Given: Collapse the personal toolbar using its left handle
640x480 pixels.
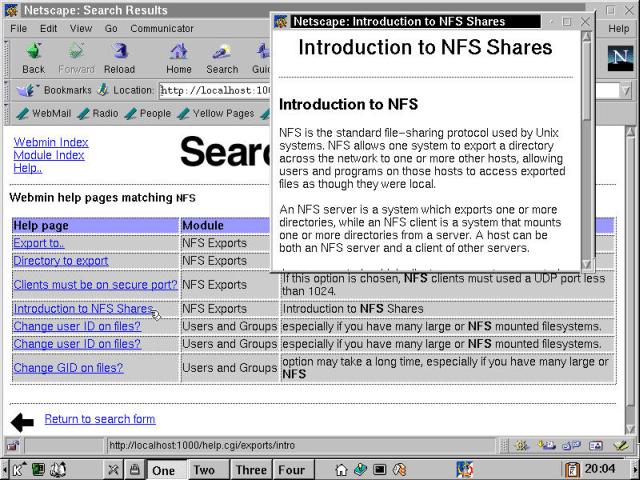Looking at the screenshot, I should coord(6,113).
